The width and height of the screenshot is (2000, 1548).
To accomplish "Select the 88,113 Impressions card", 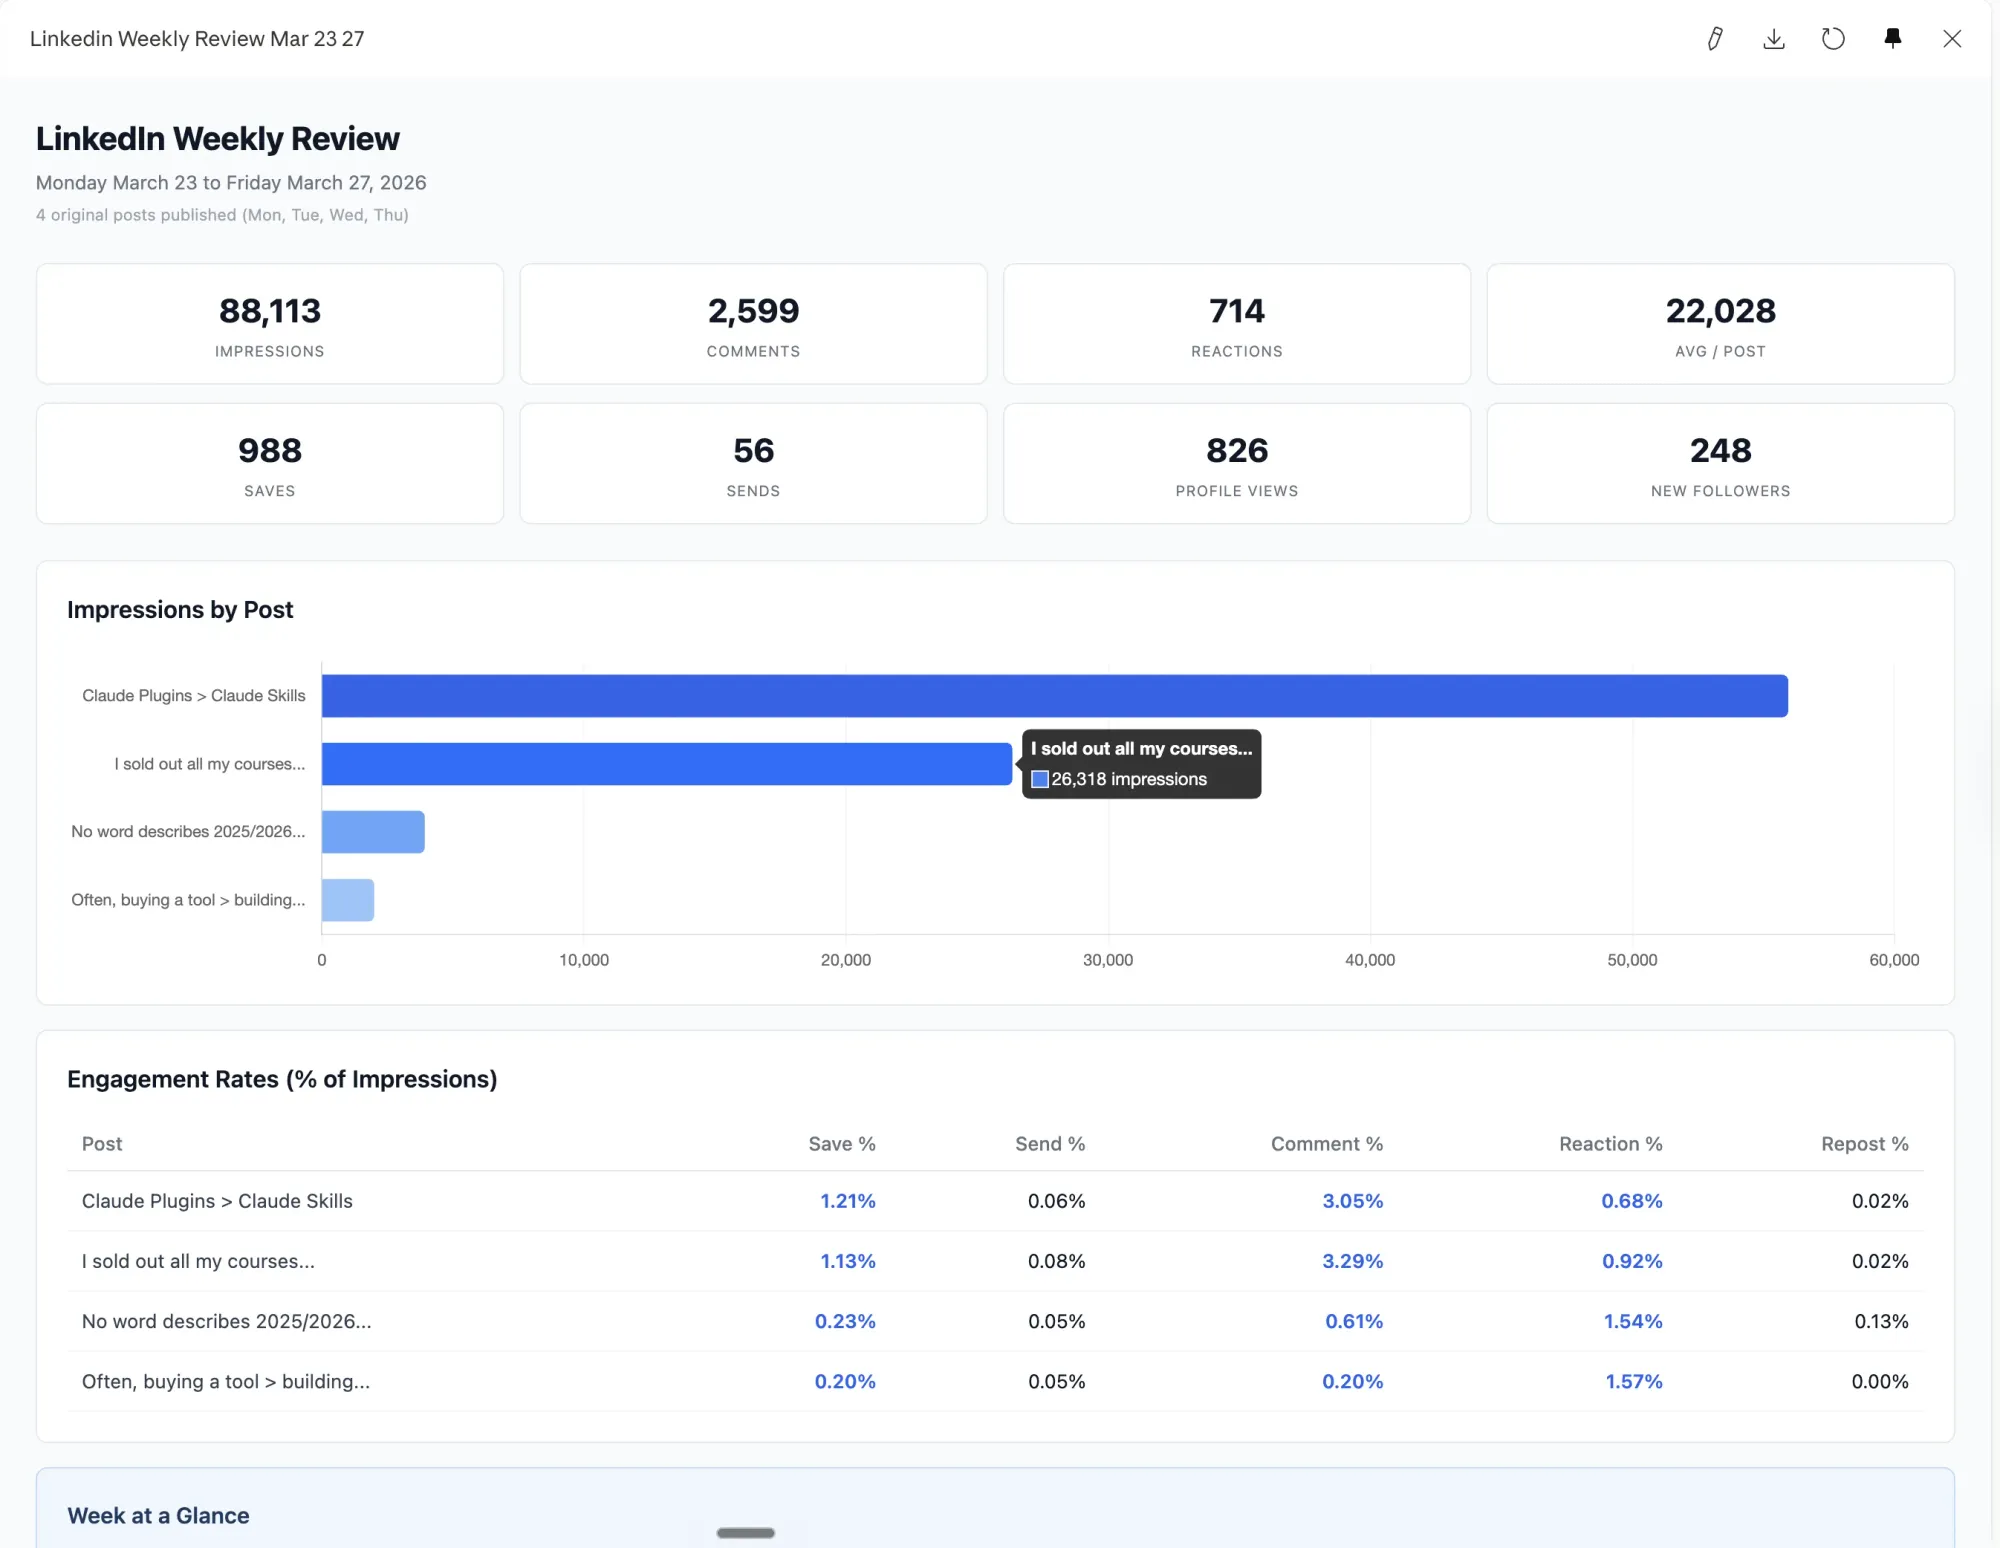I will (x=270, y=324).
